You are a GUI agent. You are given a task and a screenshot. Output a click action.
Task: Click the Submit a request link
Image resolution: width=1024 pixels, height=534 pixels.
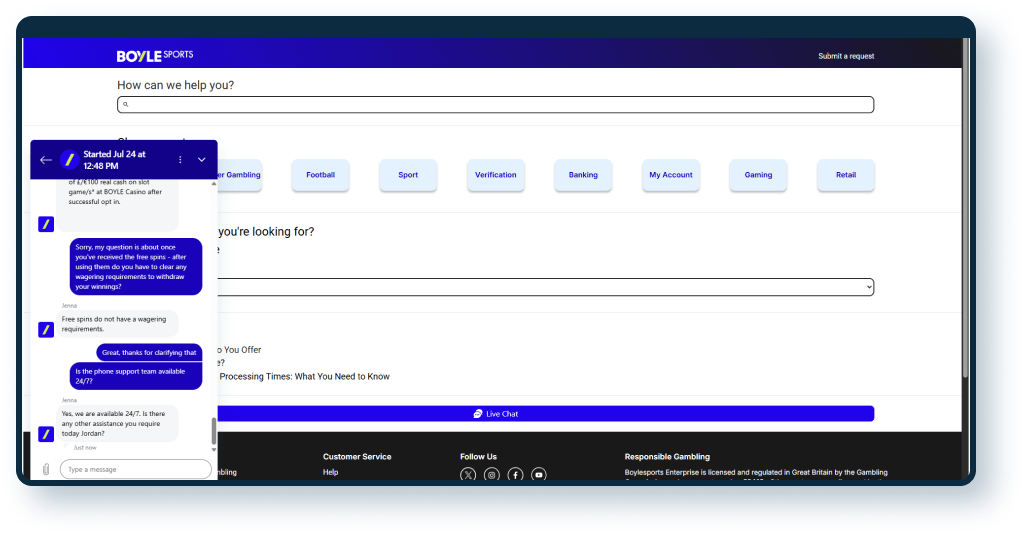click(x=846, y=56)
